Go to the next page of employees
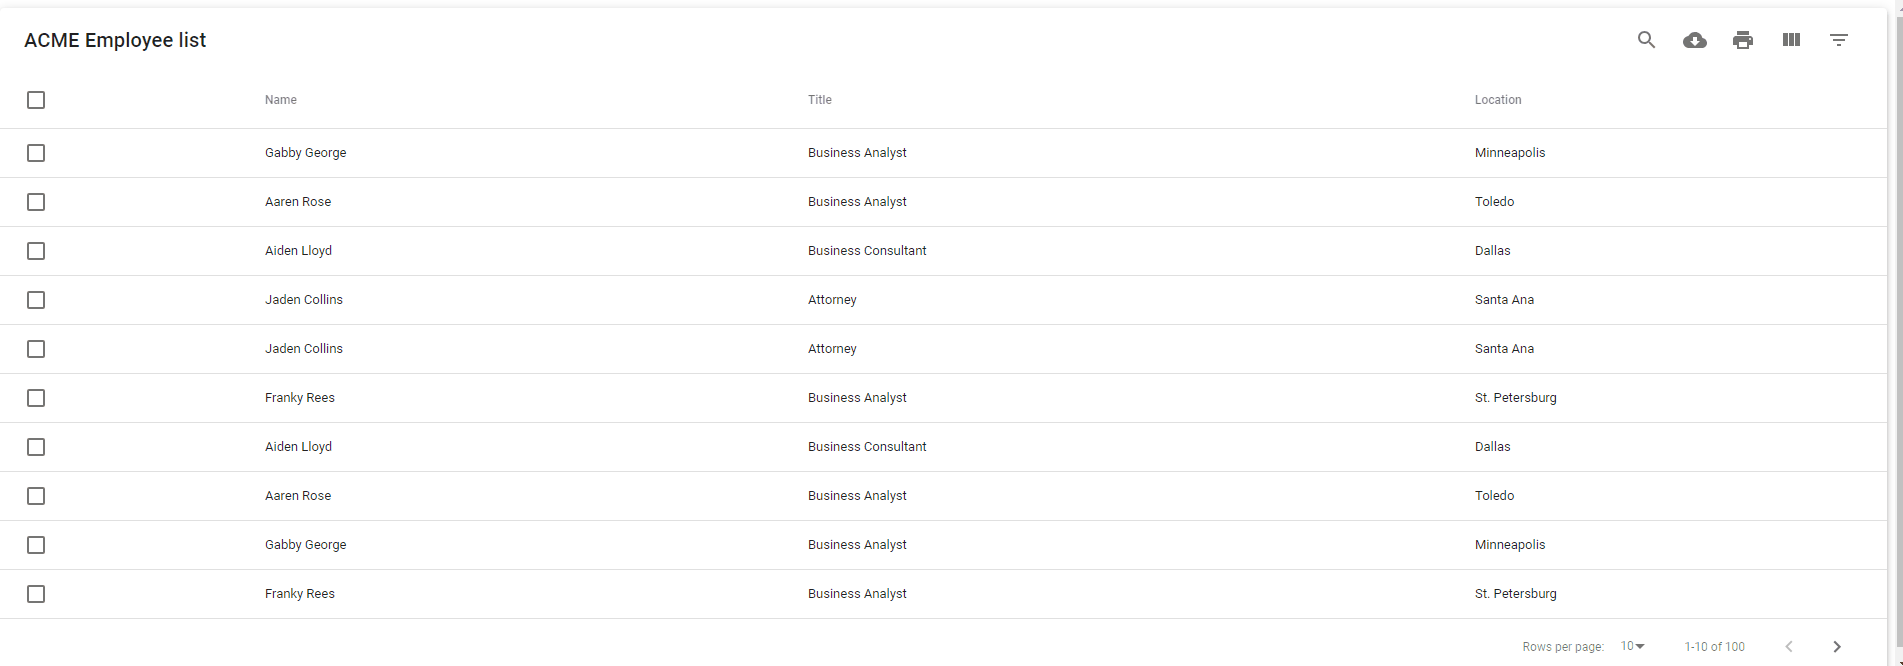1903x666 pixels. click(x=1837, y=646)
